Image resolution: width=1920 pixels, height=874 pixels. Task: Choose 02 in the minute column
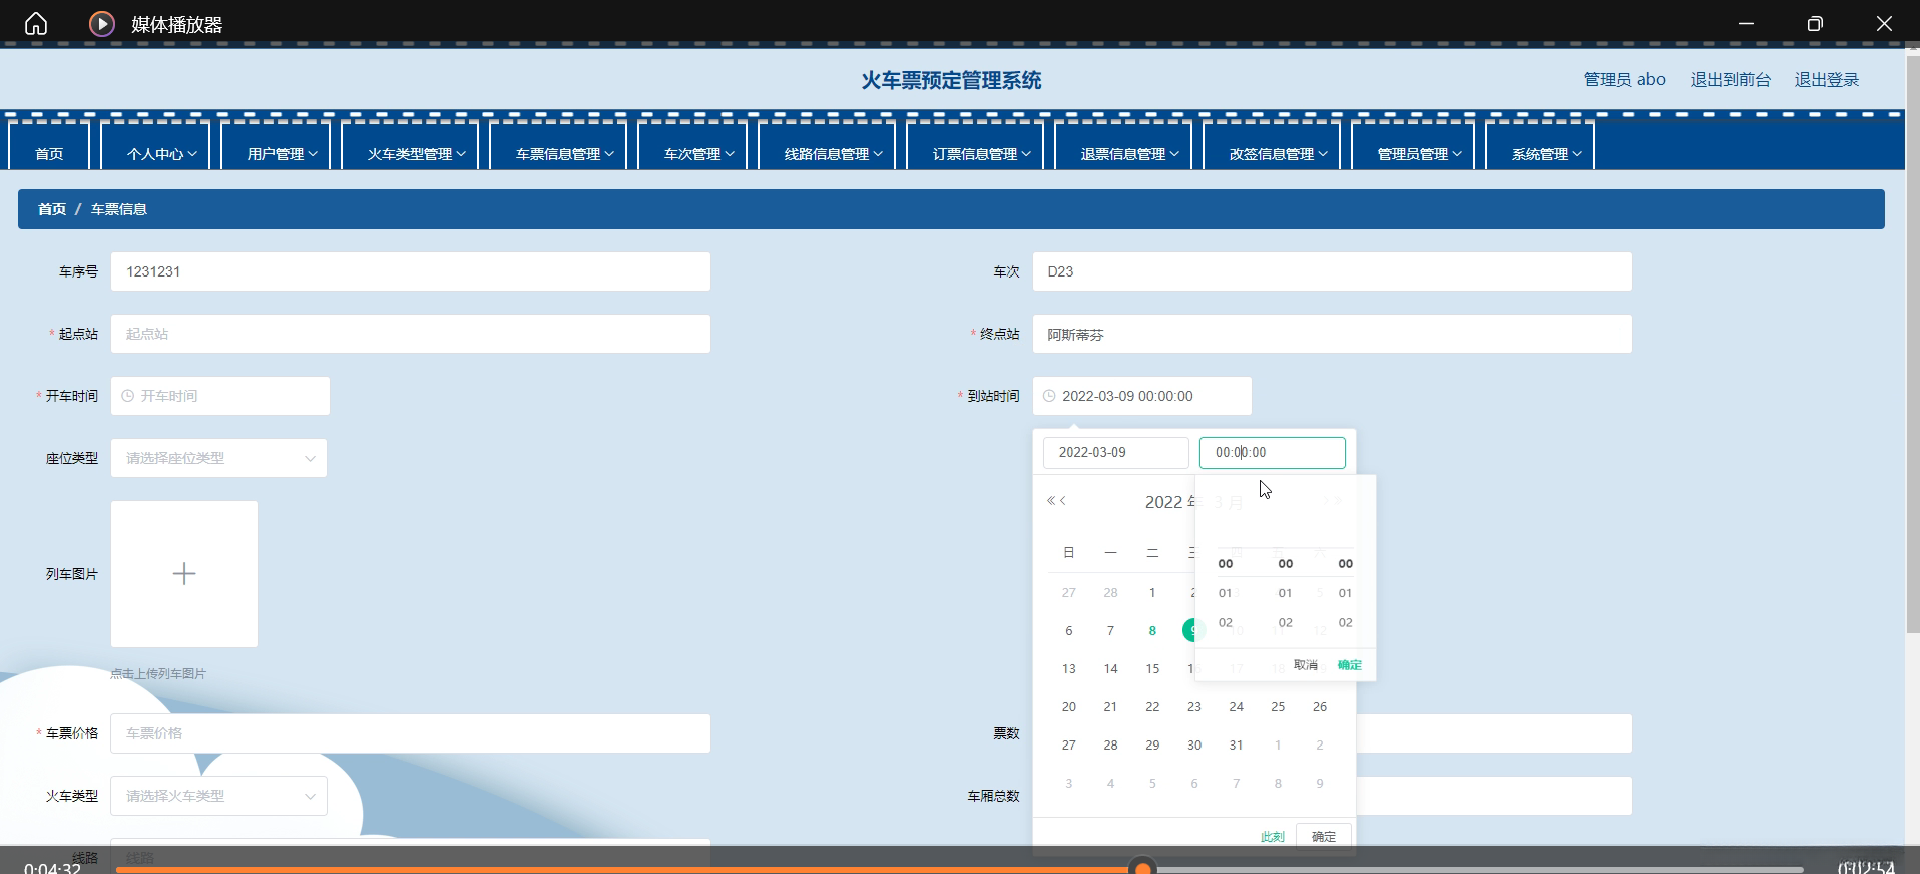click(x=1286, y=622)
